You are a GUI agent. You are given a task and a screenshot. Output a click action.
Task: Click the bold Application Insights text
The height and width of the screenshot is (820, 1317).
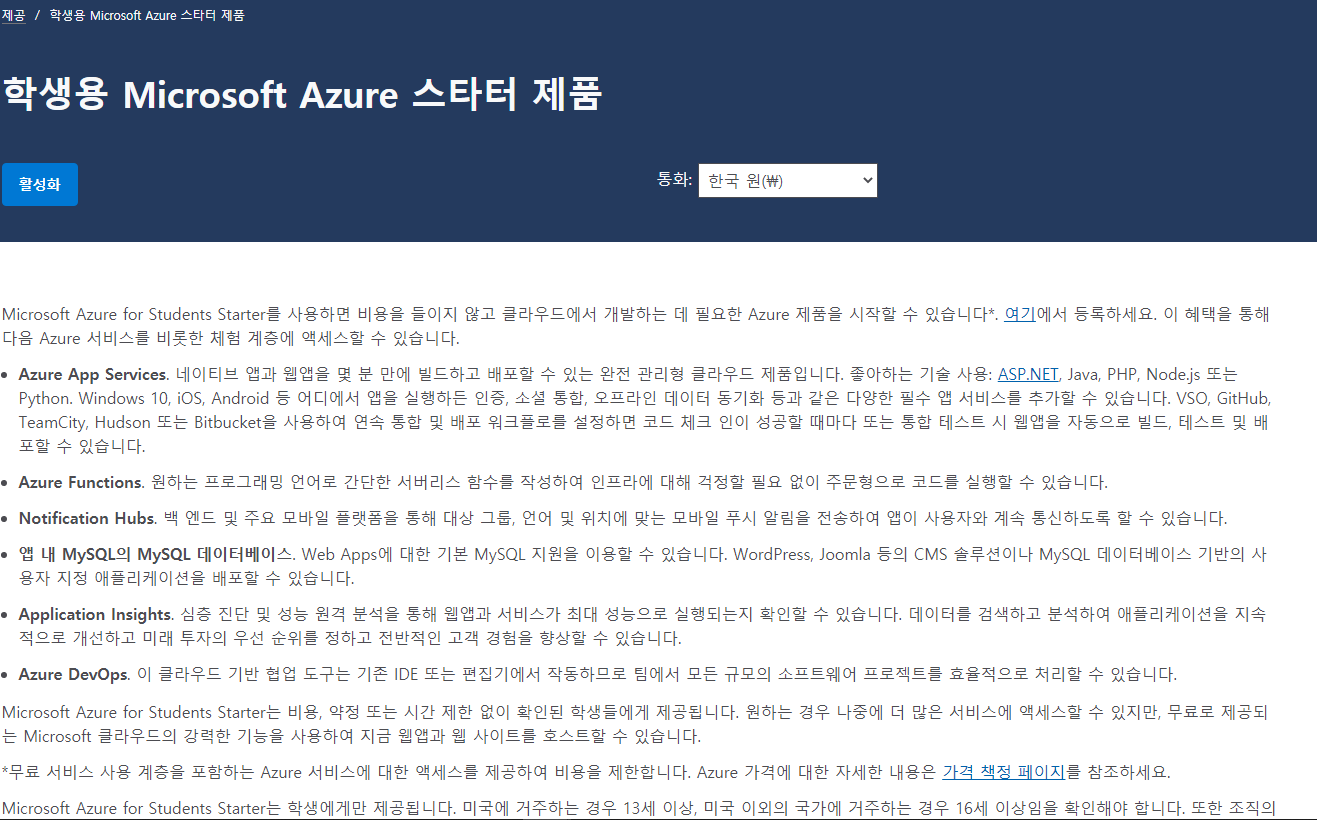pyautogui.click(x=96, y=614)
